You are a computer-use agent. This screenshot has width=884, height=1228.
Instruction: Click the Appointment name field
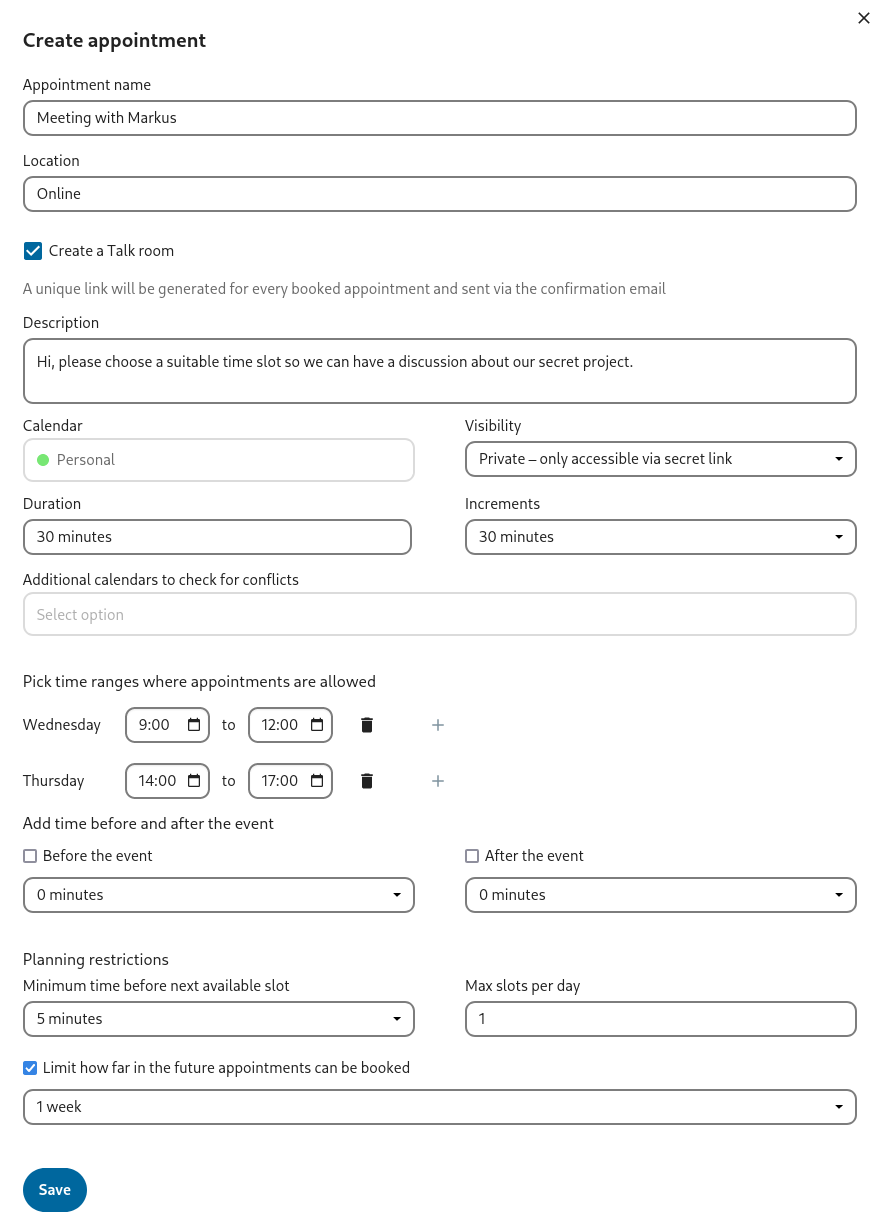click(x=439, y=118)
